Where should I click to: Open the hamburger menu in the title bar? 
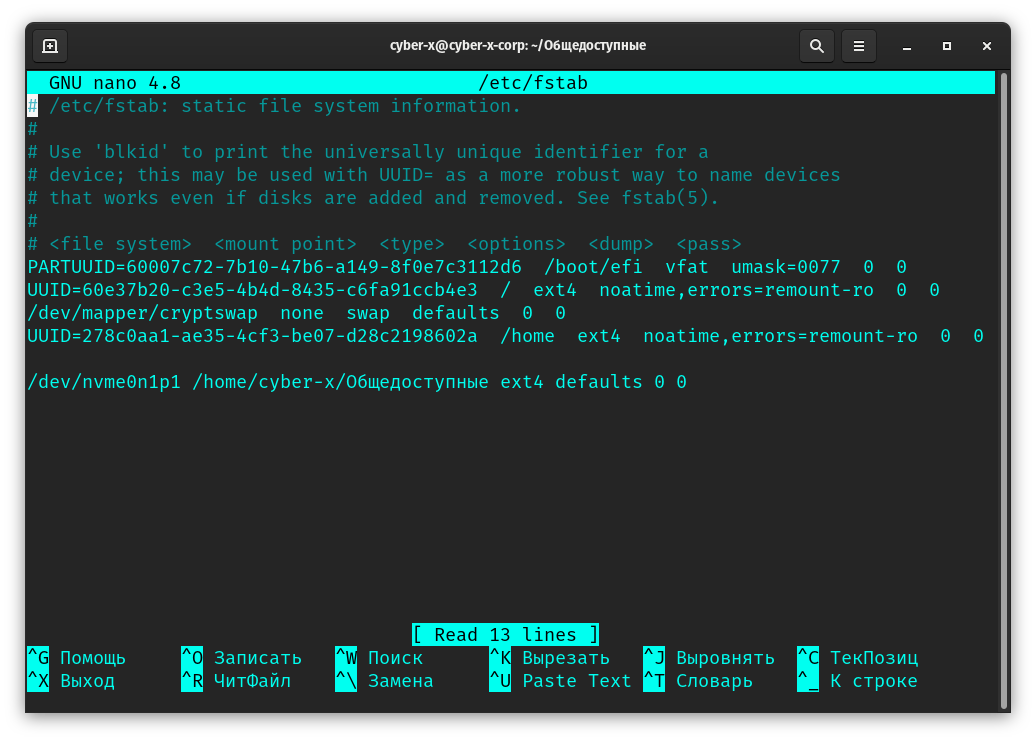click(x=858, y=46)
